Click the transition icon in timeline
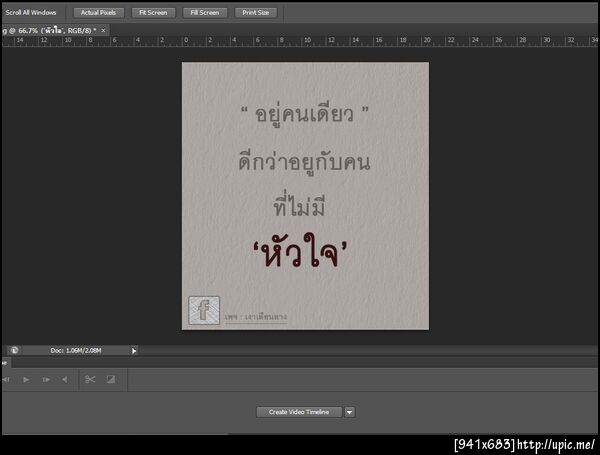The width and height of the screenshot is (600, 455). (111, 379)
